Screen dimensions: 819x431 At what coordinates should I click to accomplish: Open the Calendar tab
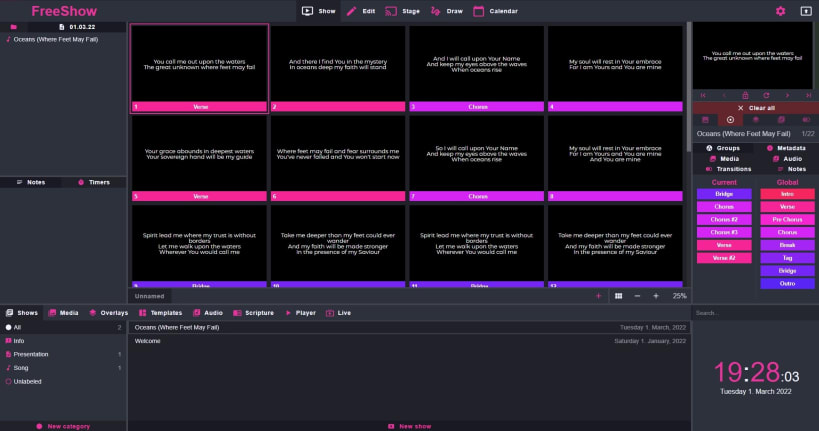(495, 11)
